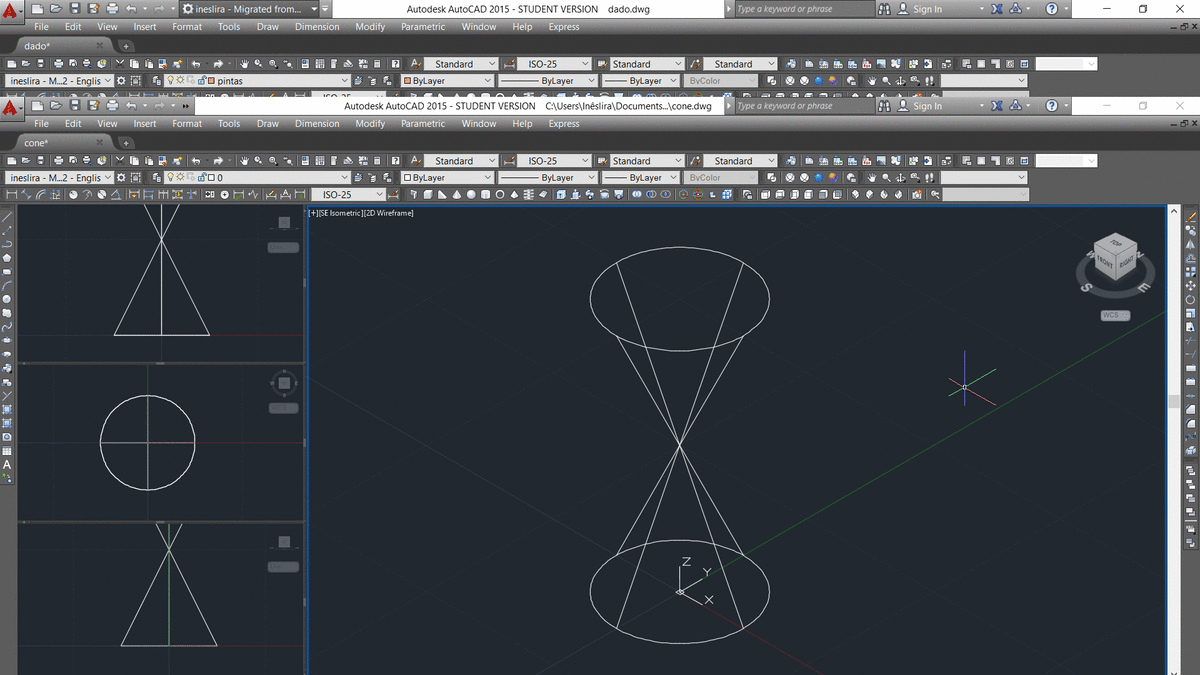Type in dado window keyword search field

(804, 9)
